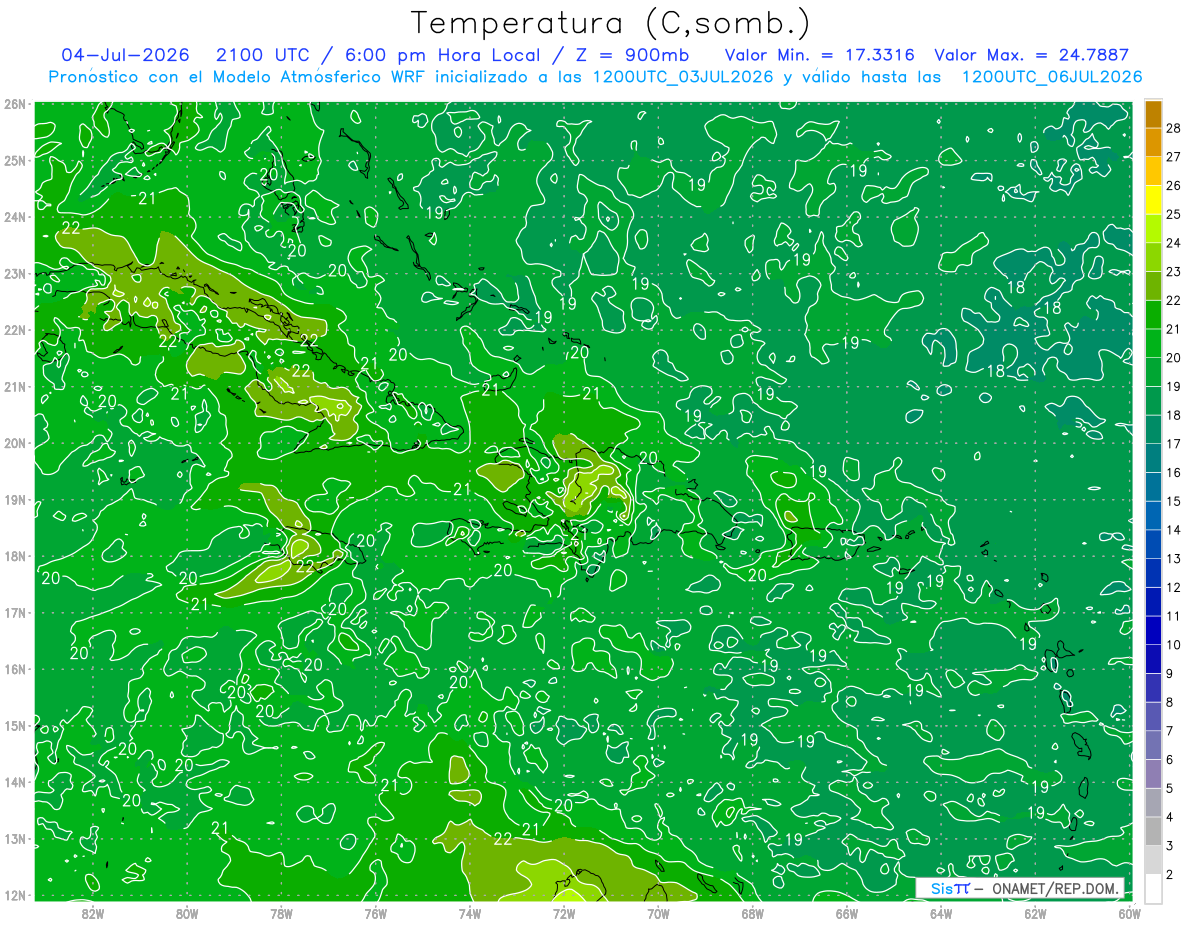Image resolution: width=1200 pixels, height=927 pixels.
Task: Click the longitude axis label "72W"
Action: coord(564,913)
